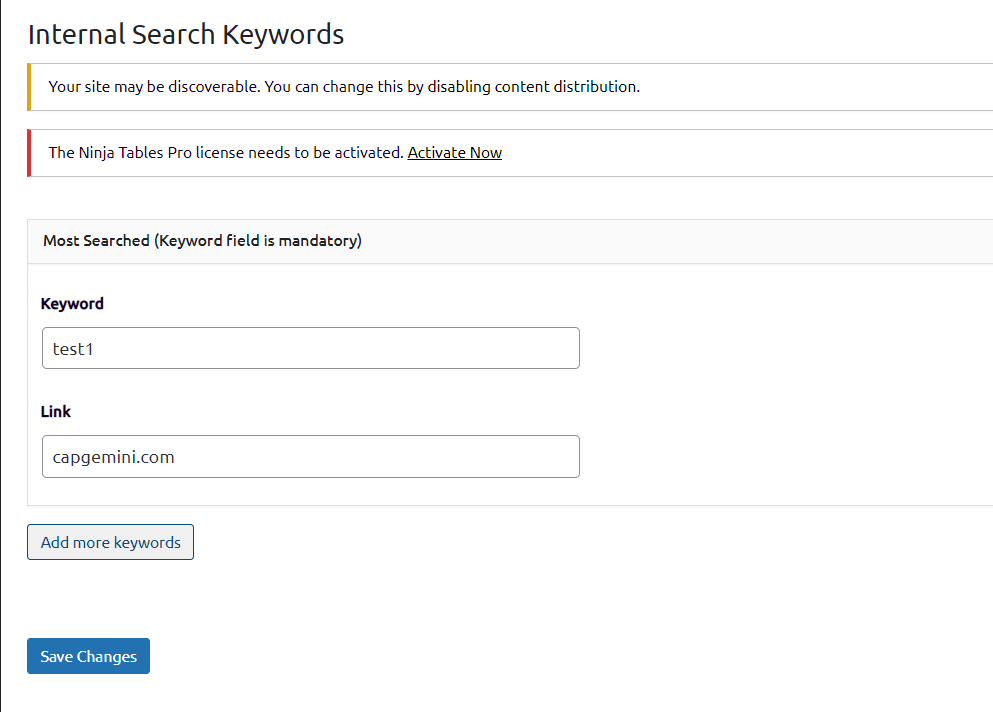This screenshot has height=712, width=993.
Task: Click the red bar on the license notice
Action: pos(29,153)
